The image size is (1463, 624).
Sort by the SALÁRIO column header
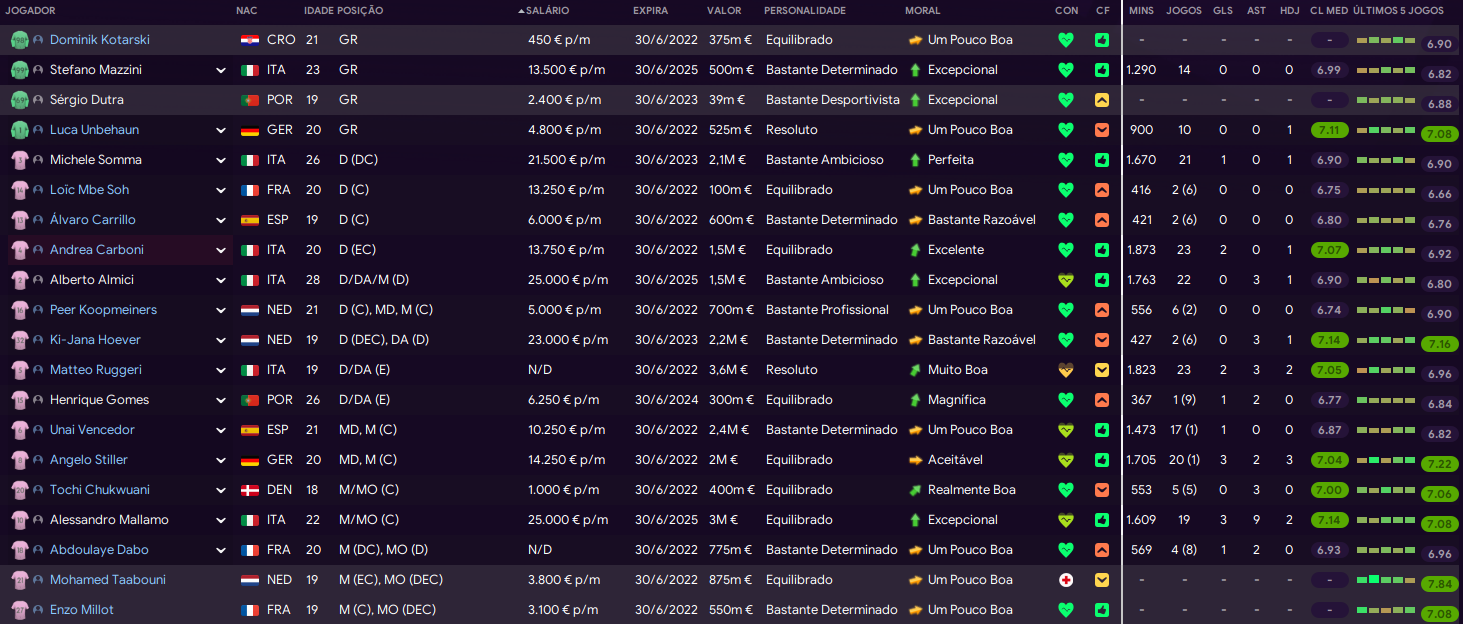[x=547, y=10]
